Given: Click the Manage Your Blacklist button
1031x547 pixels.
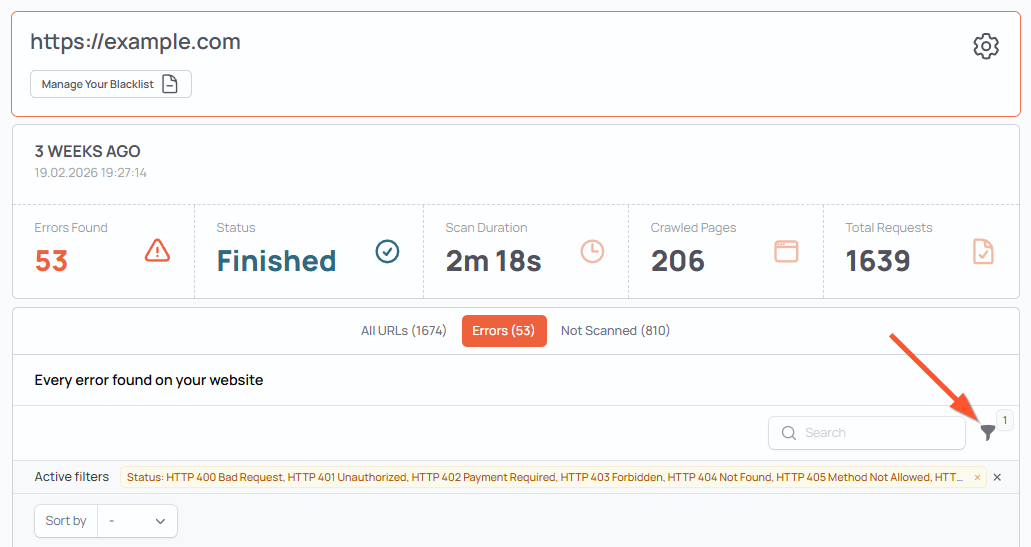Looking at the screenshot, I should coord(110,84).
